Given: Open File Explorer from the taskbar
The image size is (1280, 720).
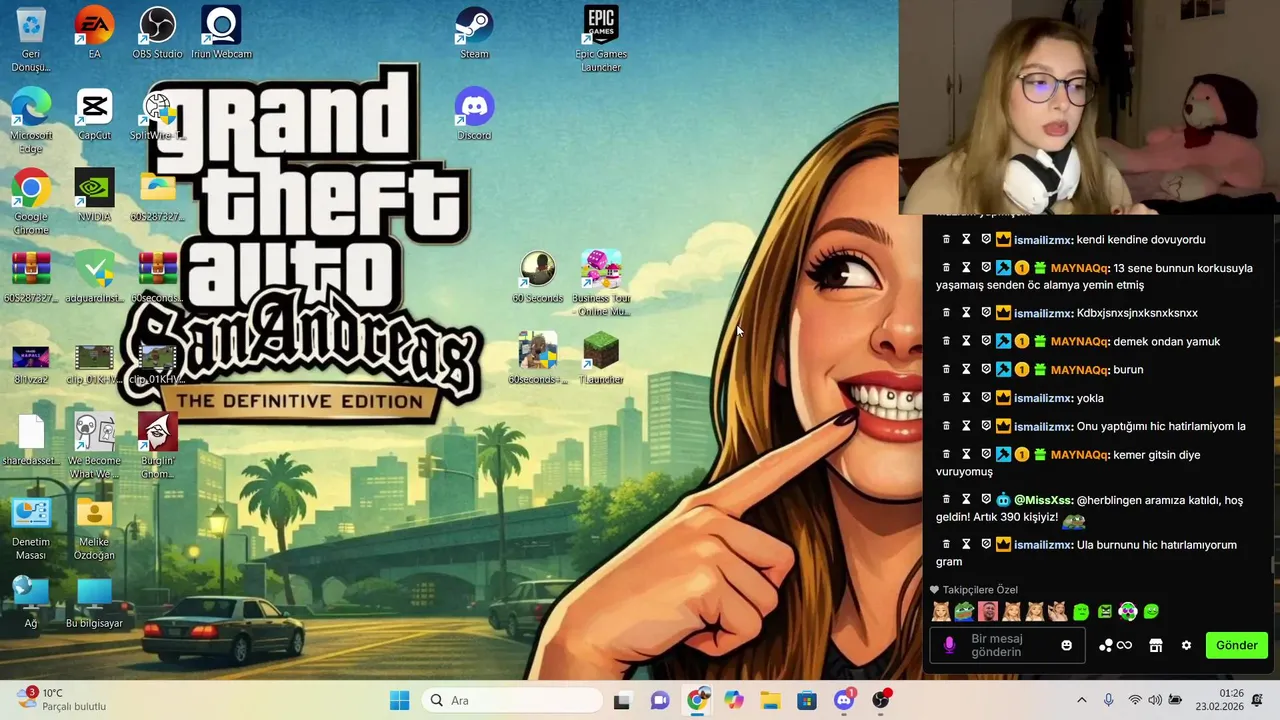Looking at the screenshot, I should click(770, 700).
